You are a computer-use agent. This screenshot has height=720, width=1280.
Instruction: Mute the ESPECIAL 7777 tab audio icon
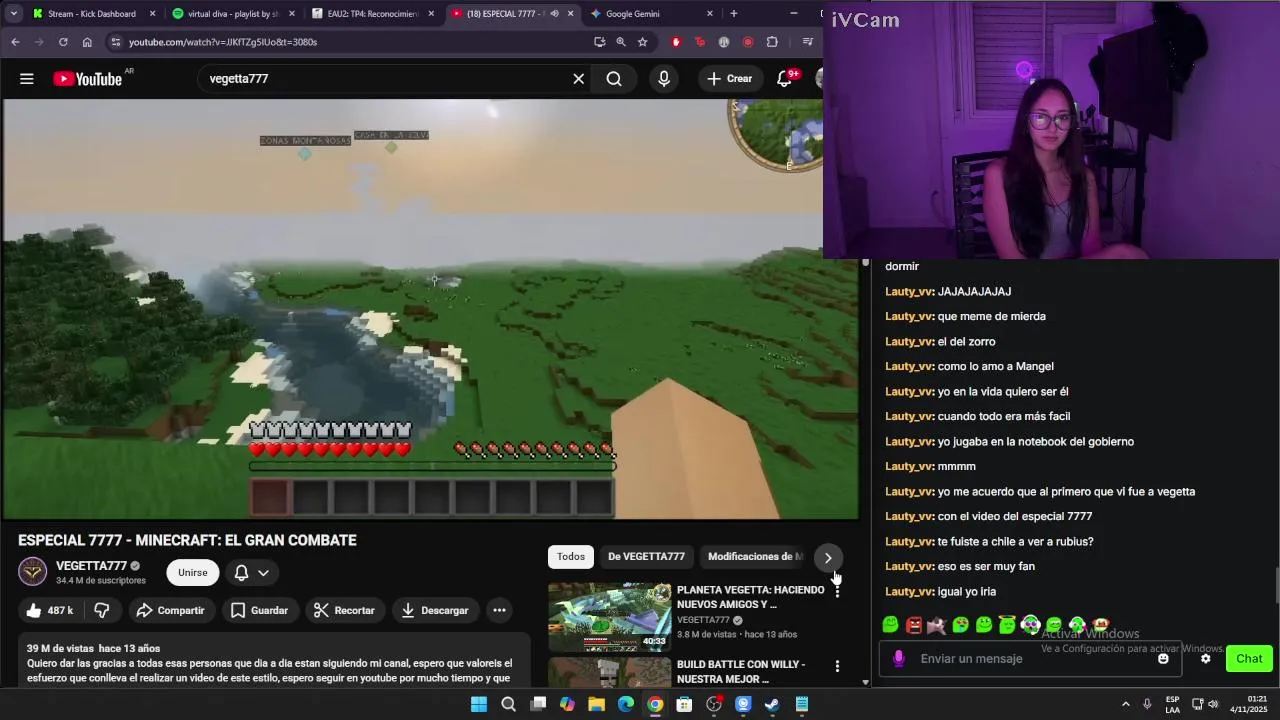point(554,14)
